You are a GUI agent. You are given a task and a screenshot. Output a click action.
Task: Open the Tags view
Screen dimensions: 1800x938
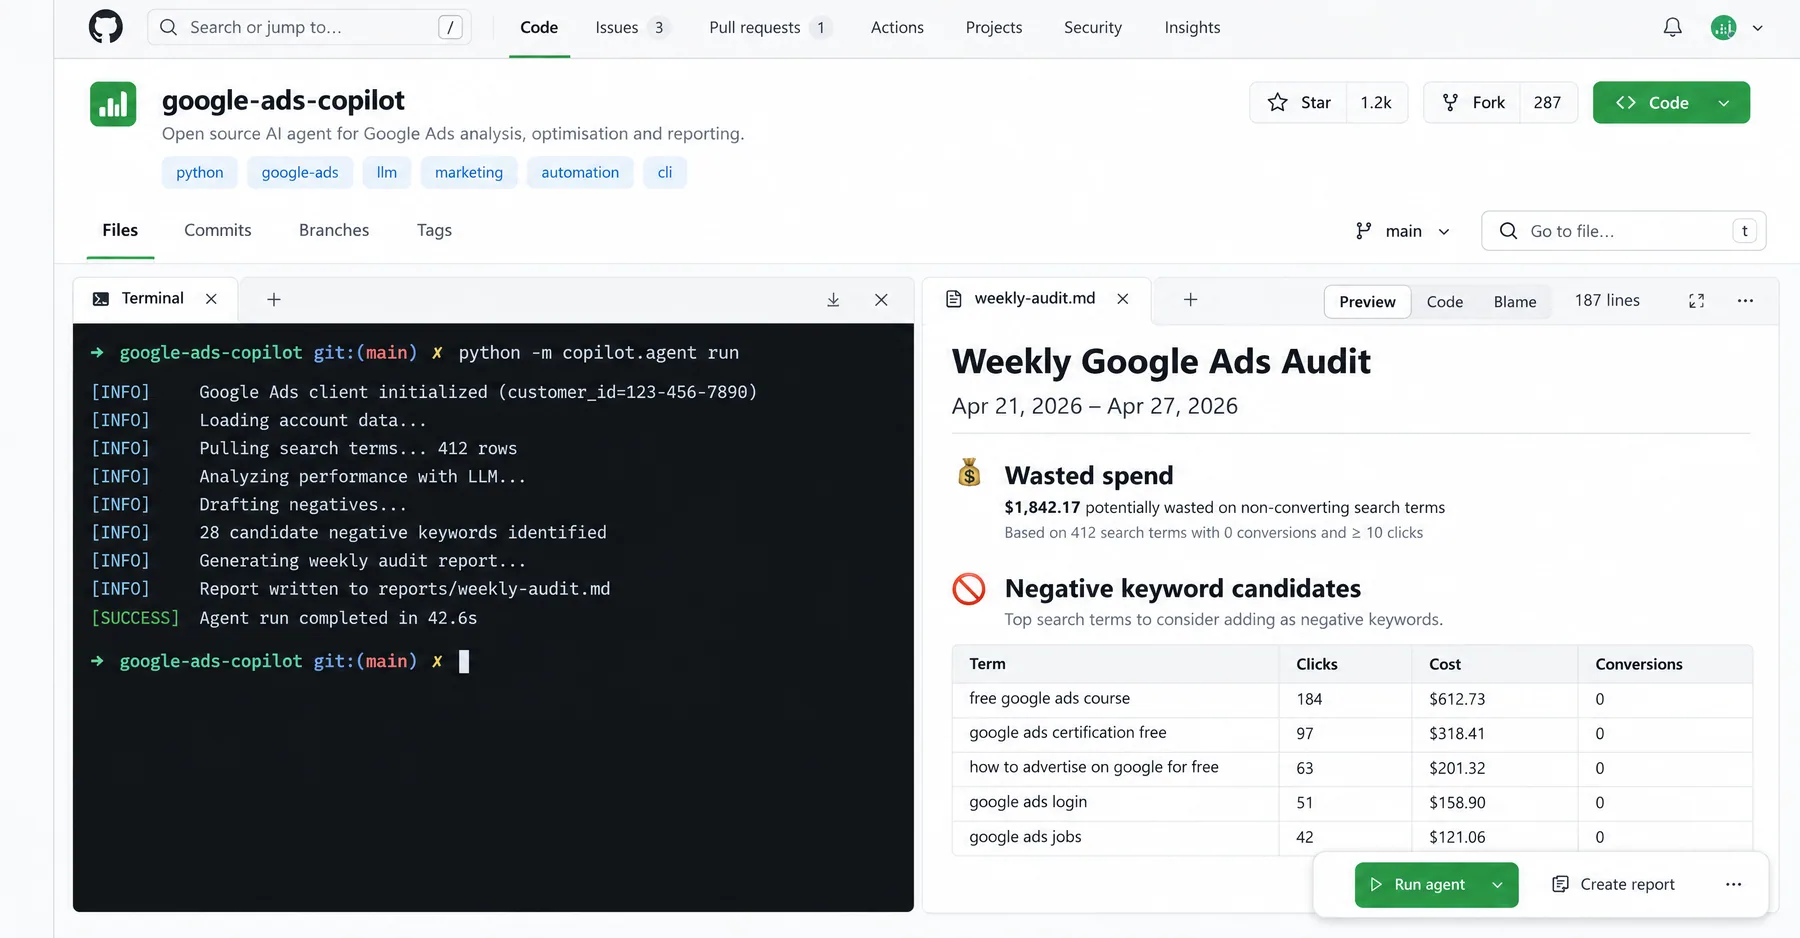[434, 230]
